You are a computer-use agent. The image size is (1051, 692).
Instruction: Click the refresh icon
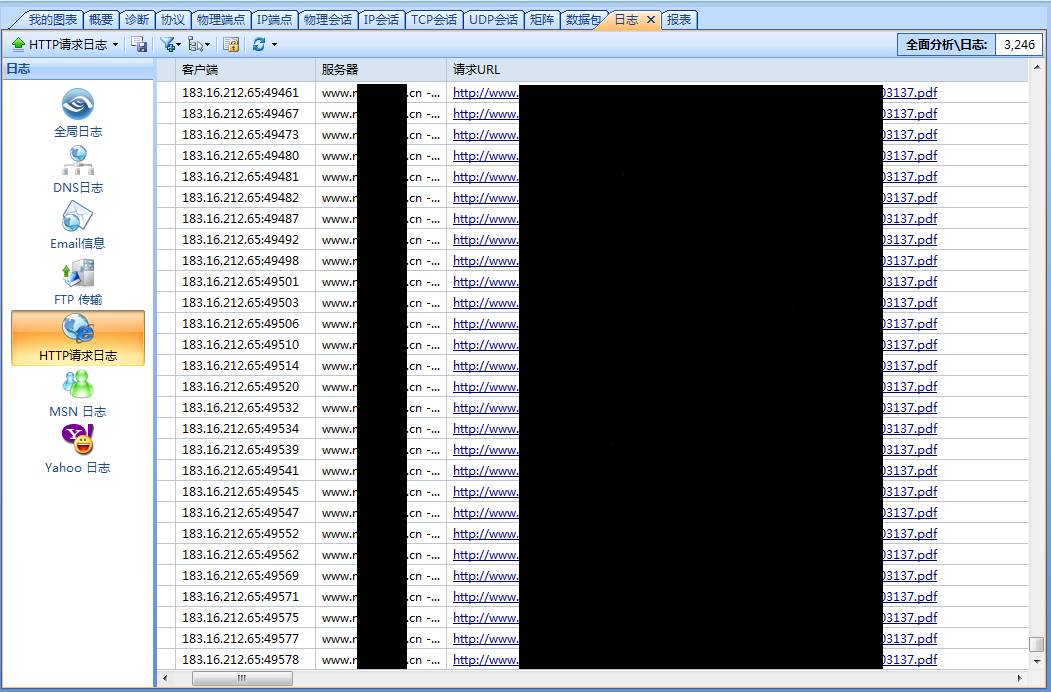click(259, 44)
